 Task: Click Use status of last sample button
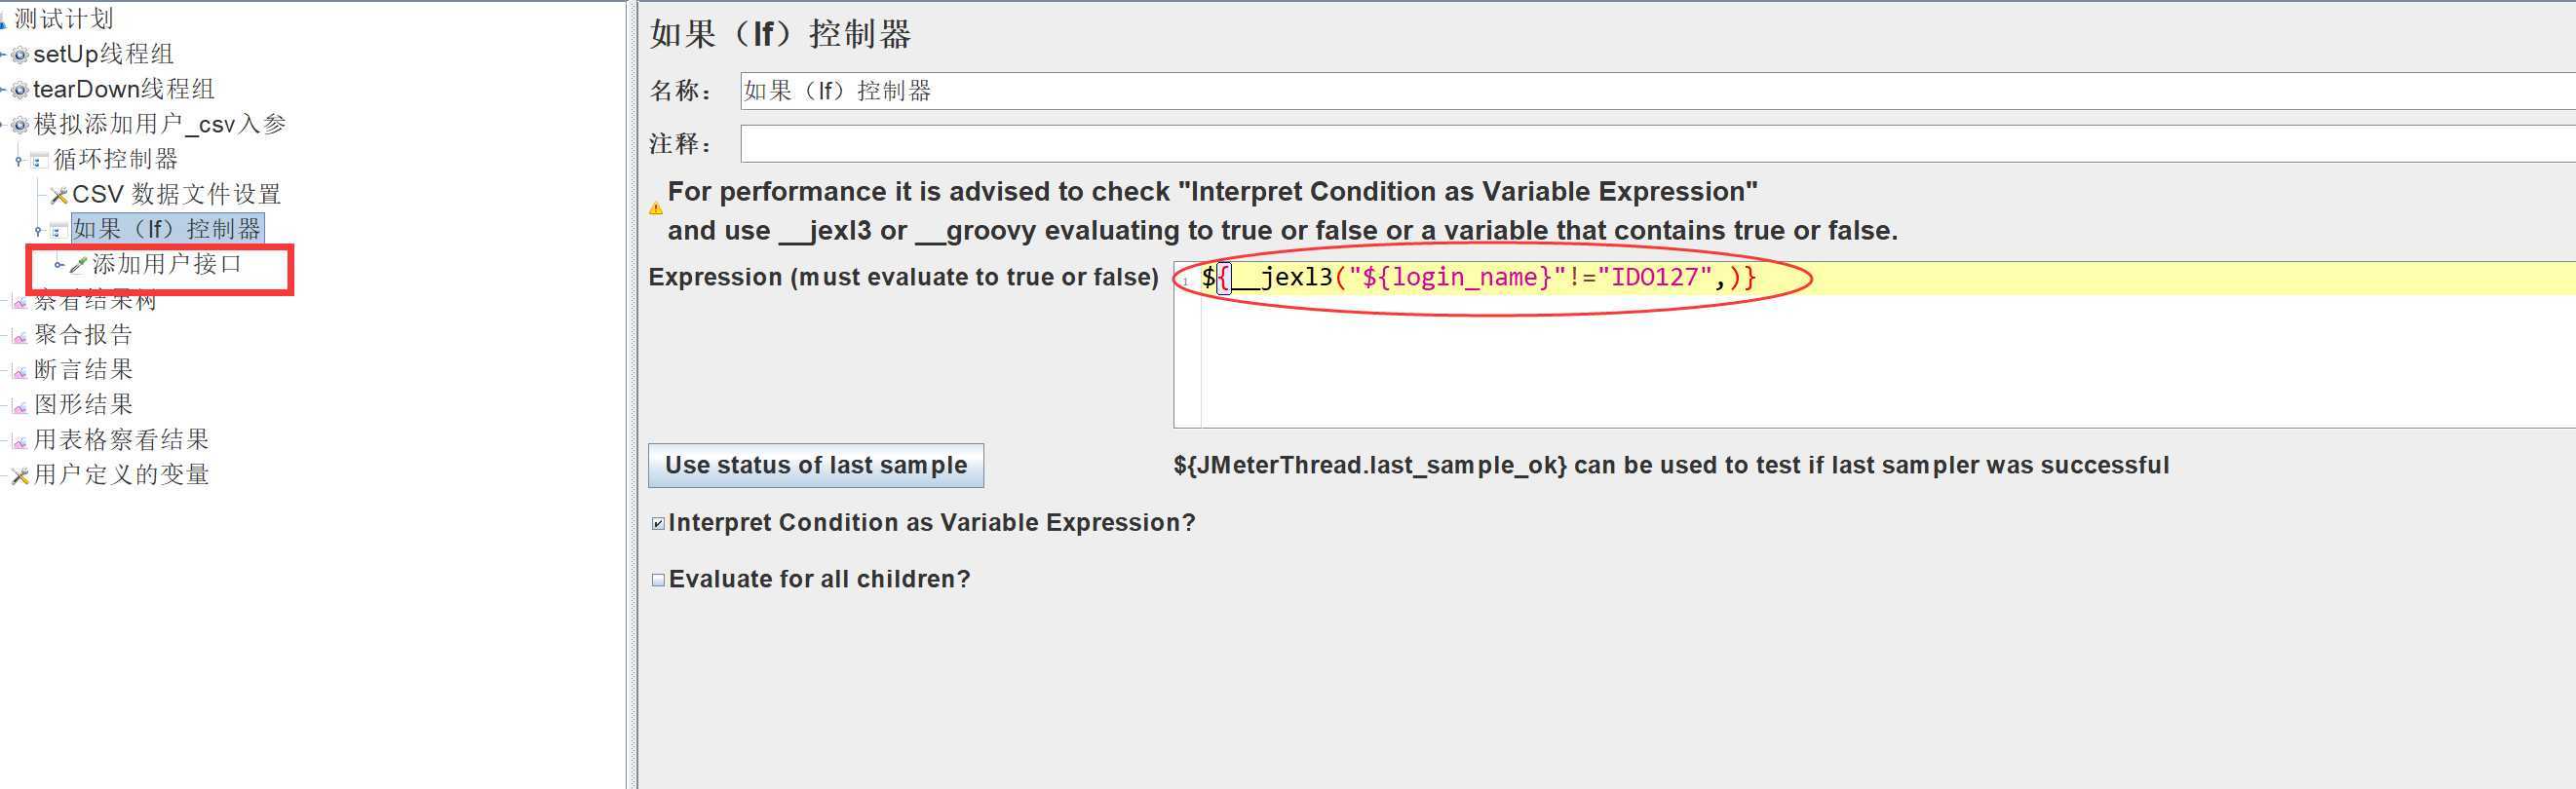(x=816, y=465)
